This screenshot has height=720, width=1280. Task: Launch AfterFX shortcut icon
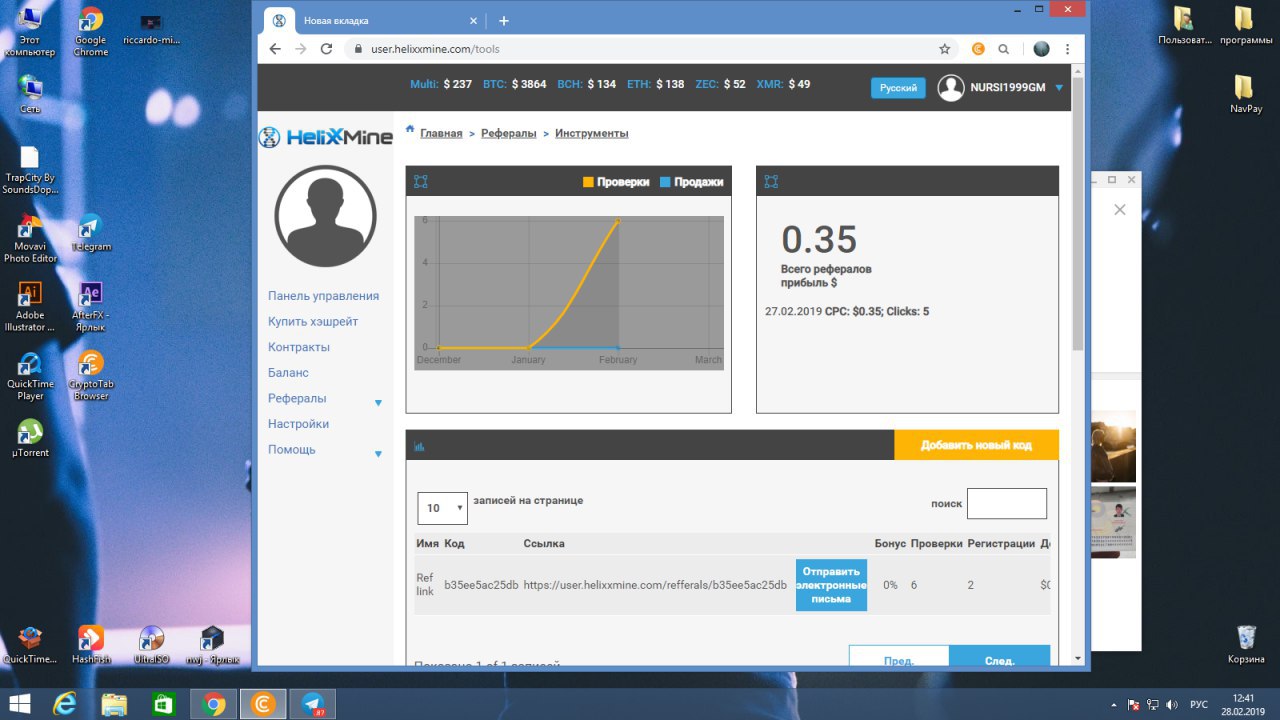coord(91,306)
